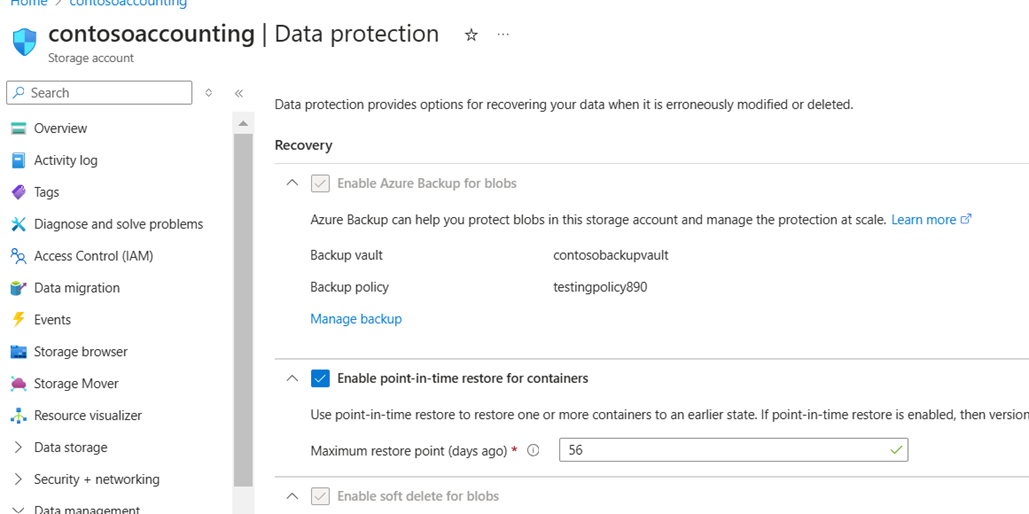The width and height of the screenshot is (1029, 514).
Task: Click the info icon beside Maximum restore point
Action: click(533, 451)
